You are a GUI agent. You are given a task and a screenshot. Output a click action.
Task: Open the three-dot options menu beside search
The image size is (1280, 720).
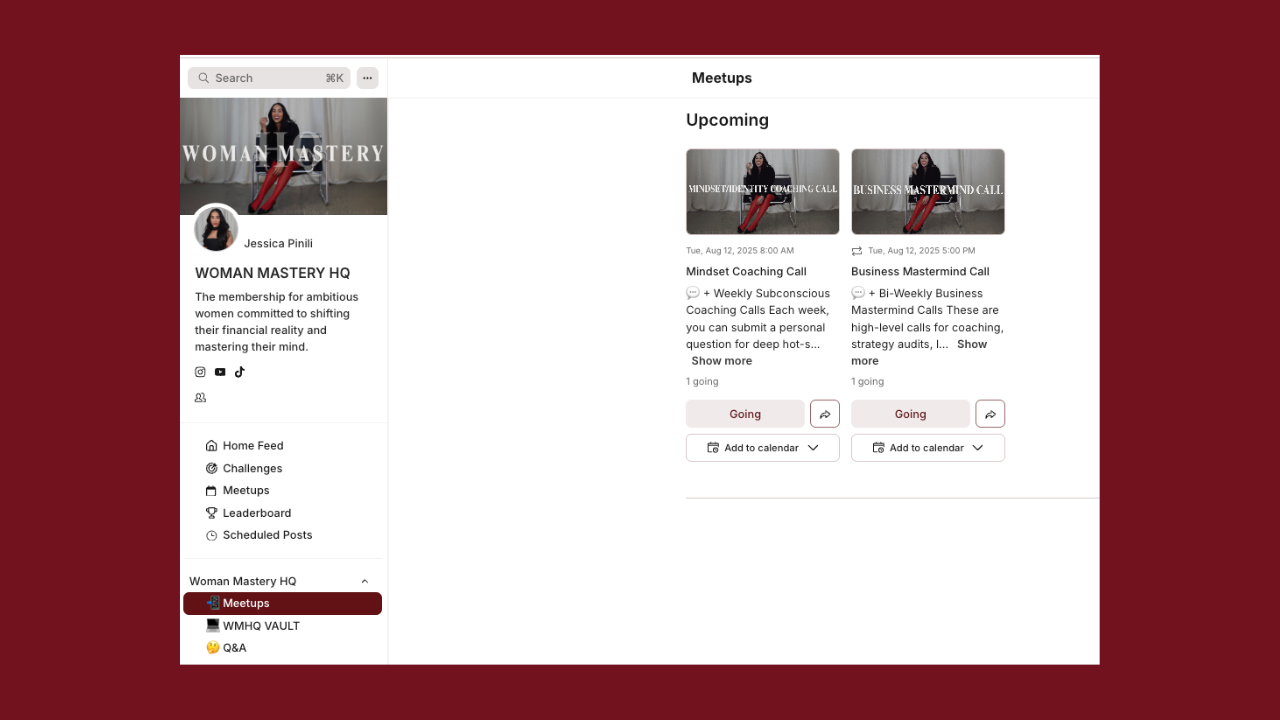[367, 78]
